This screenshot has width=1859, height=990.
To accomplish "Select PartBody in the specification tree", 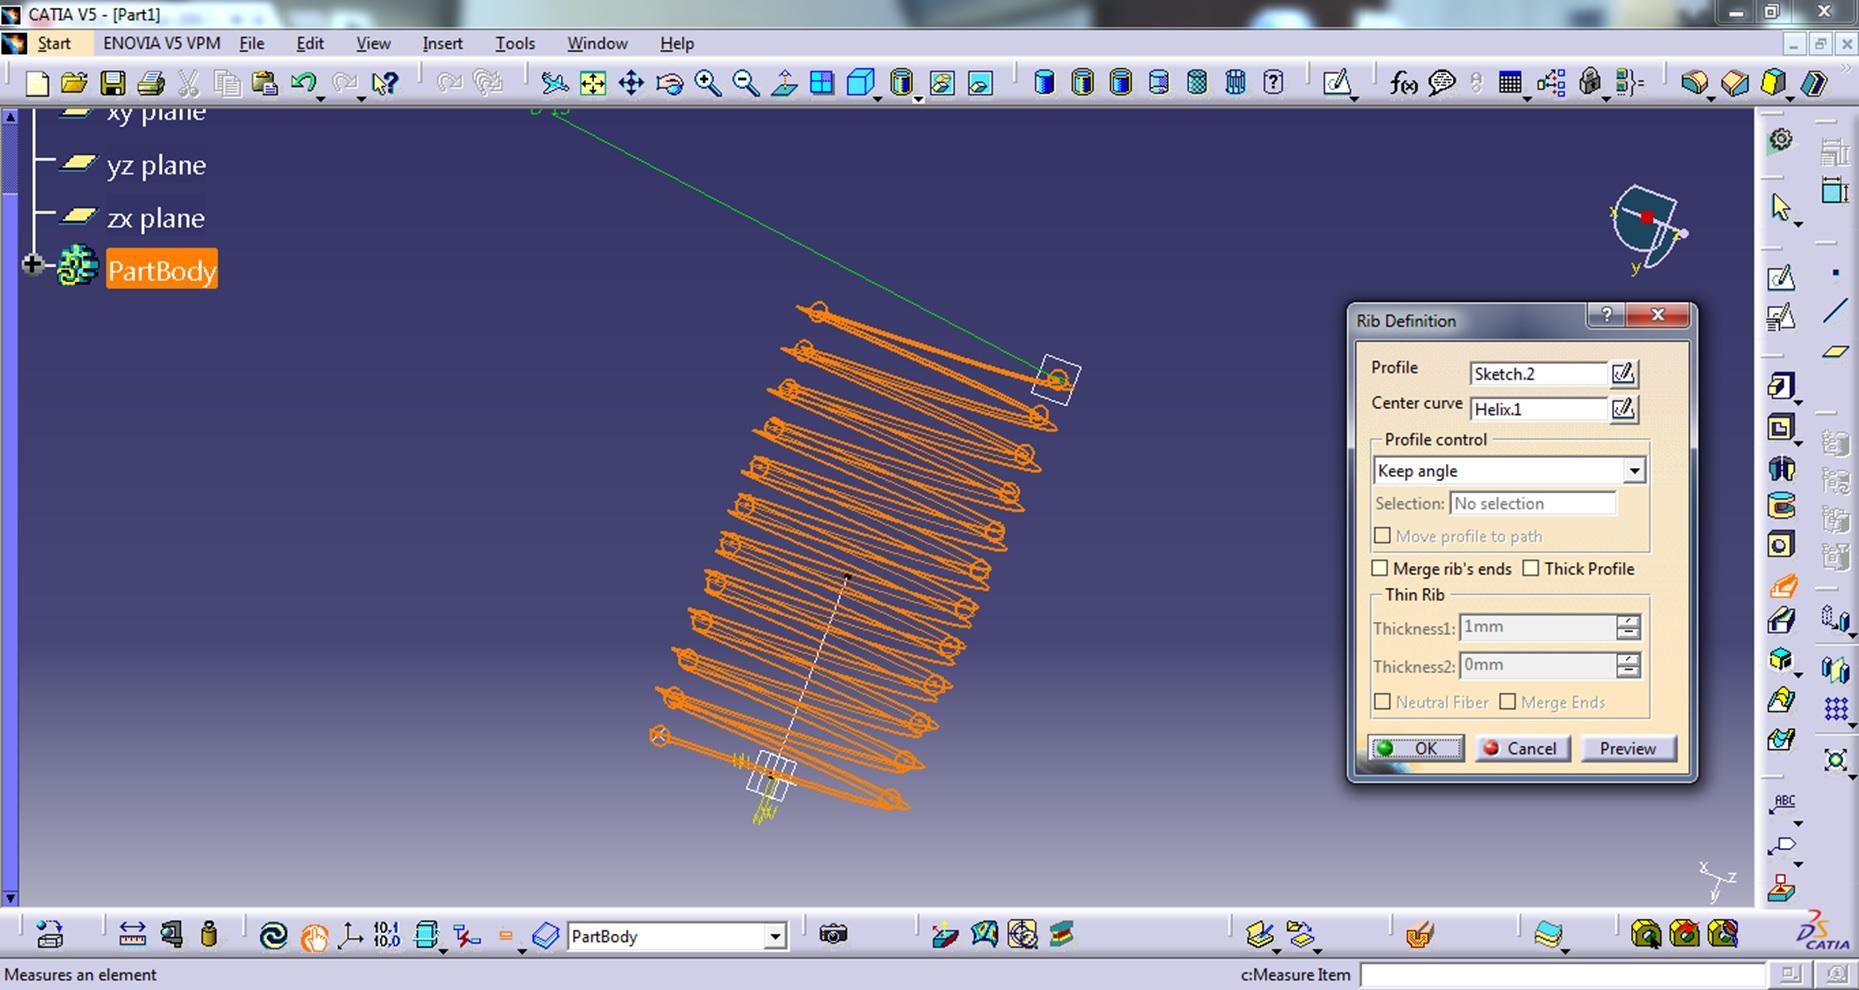I will [162, 270].
